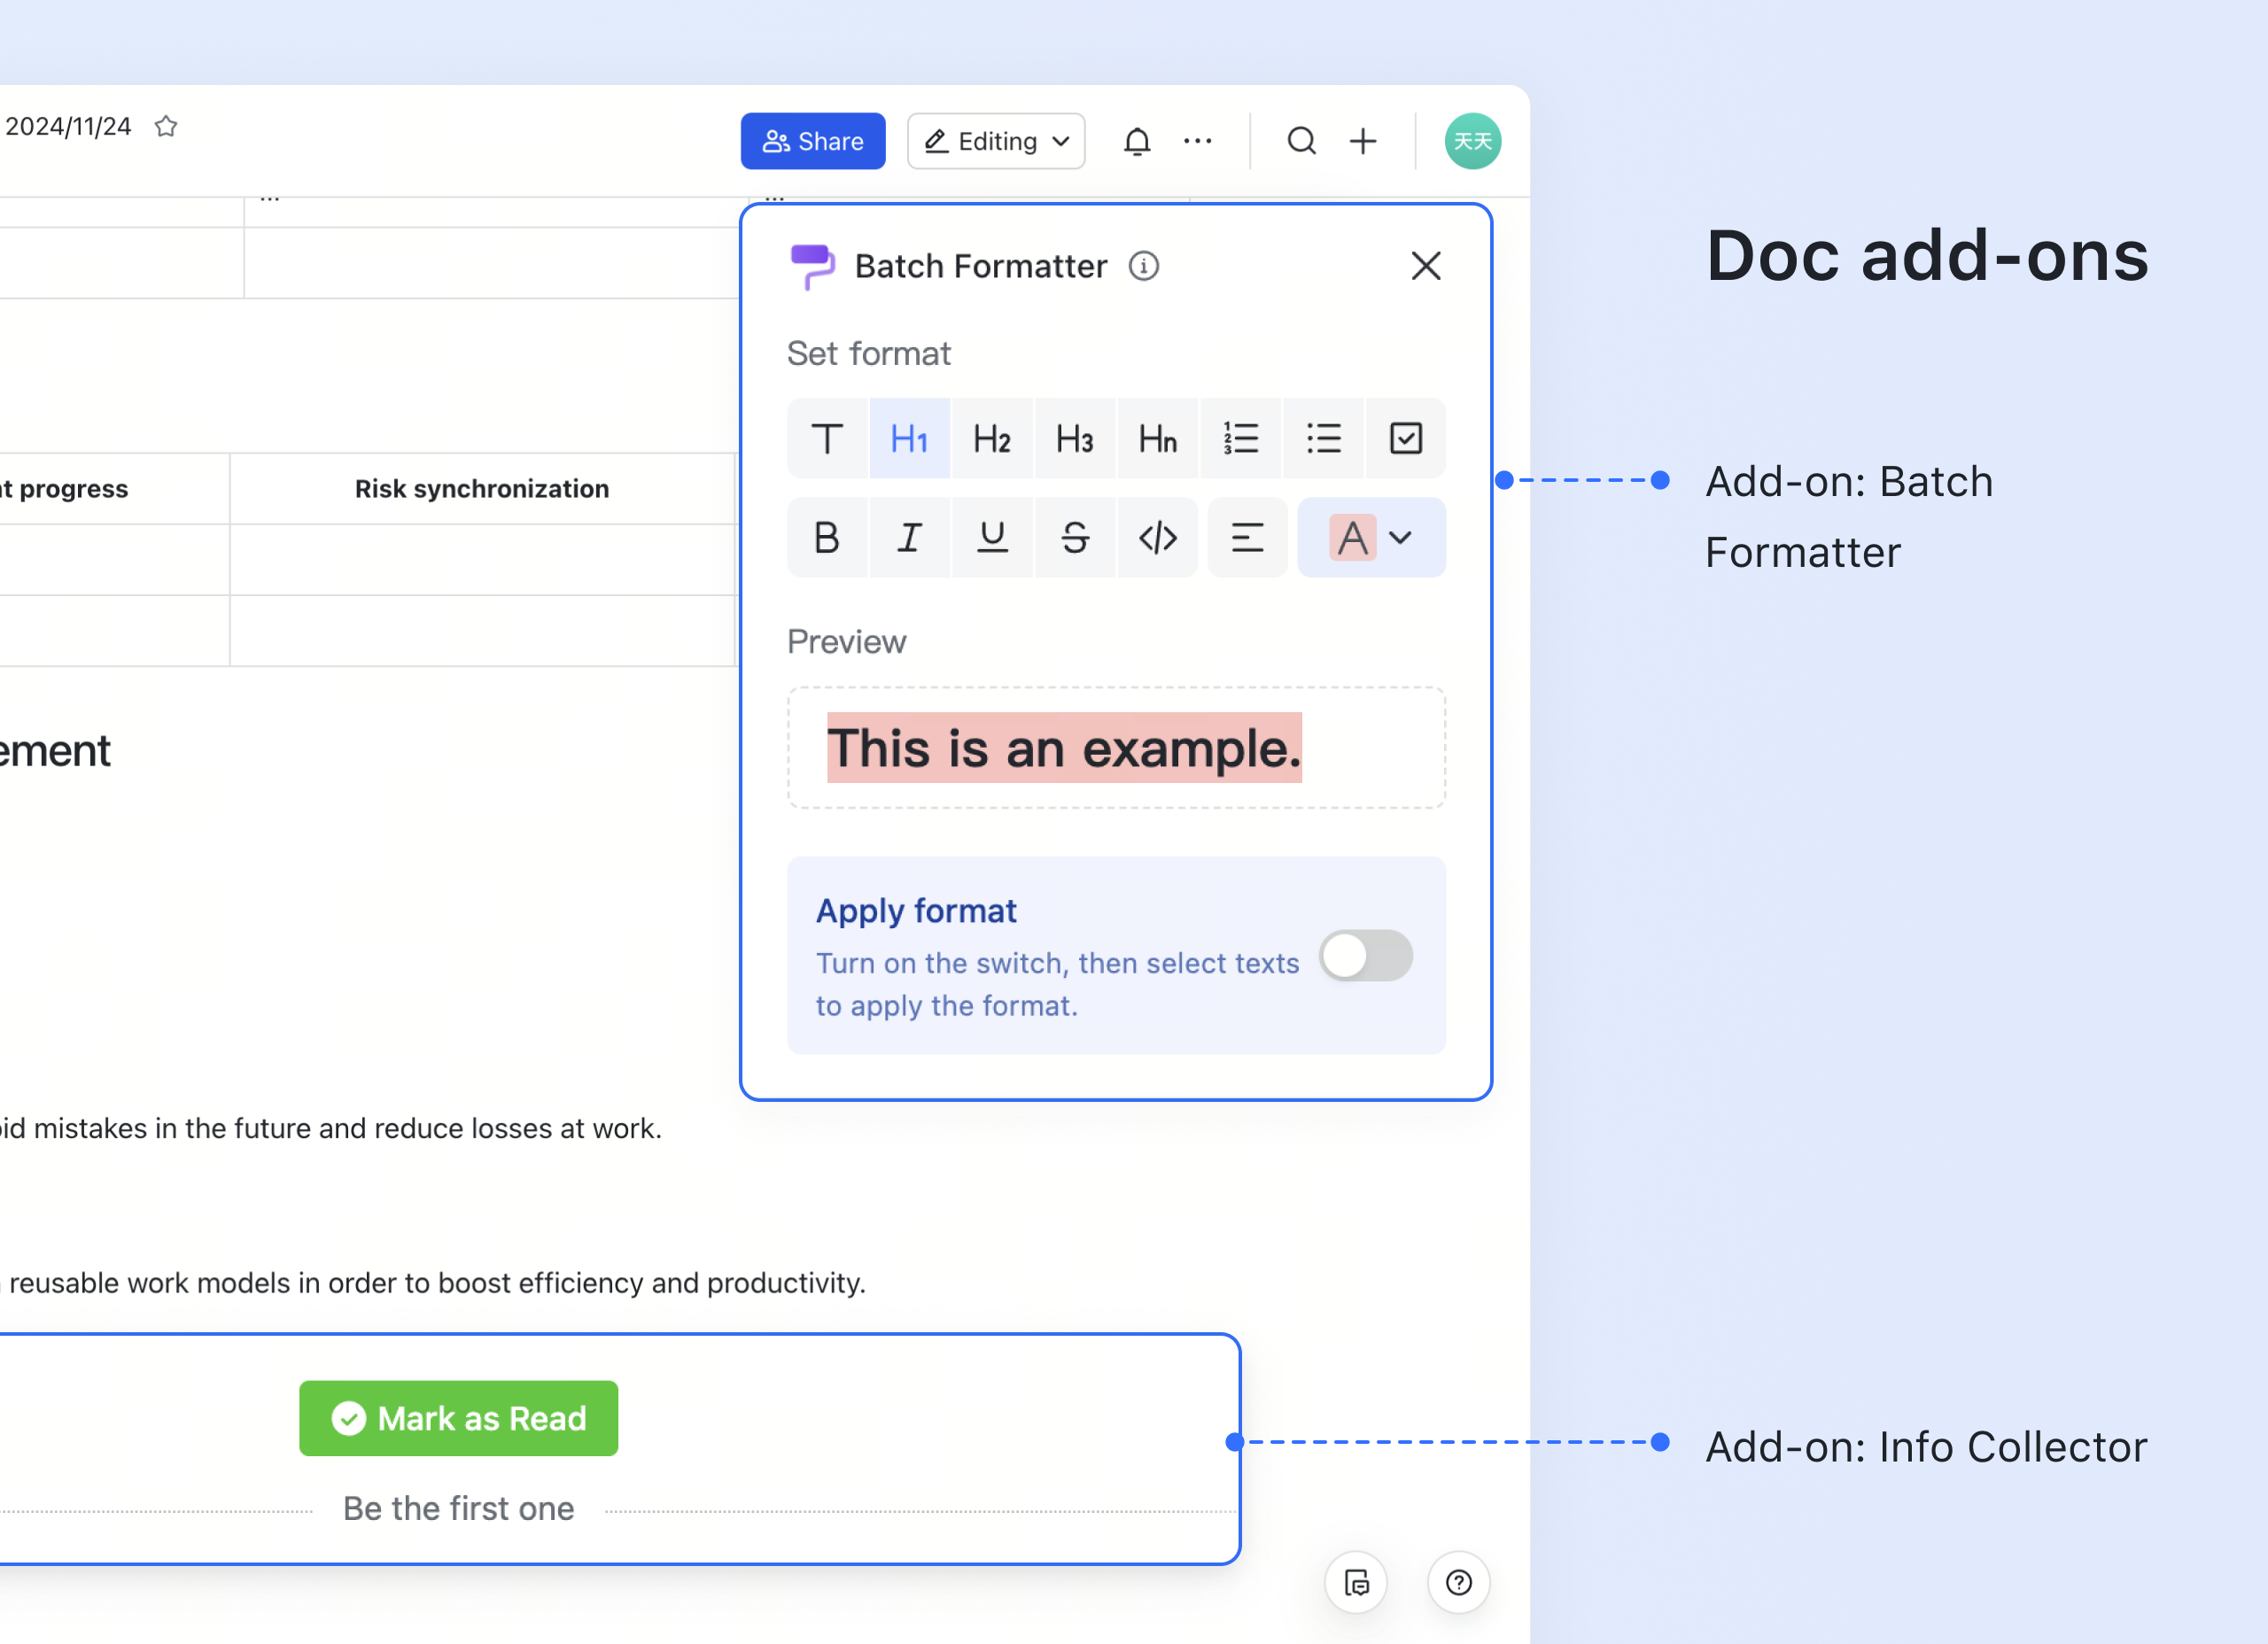The width and height of the screenshot is (2268, 1644).
Task: Select the H2 heading format
Action: coord(992,438)
